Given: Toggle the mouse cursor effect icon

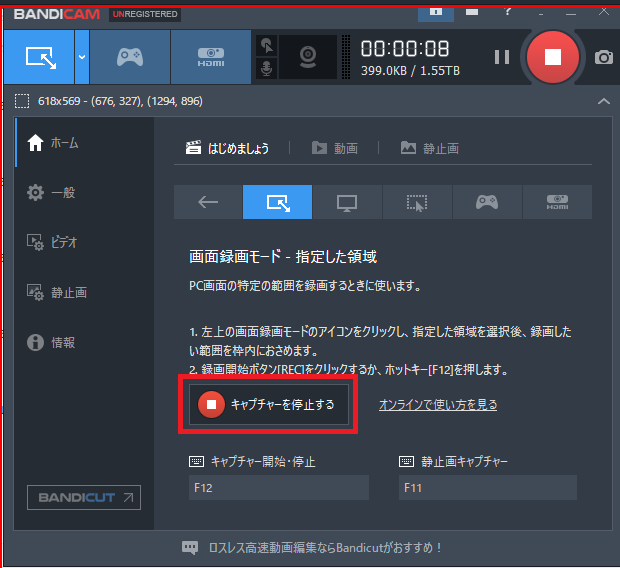Looking at the screenshot, I should [267, 45].
